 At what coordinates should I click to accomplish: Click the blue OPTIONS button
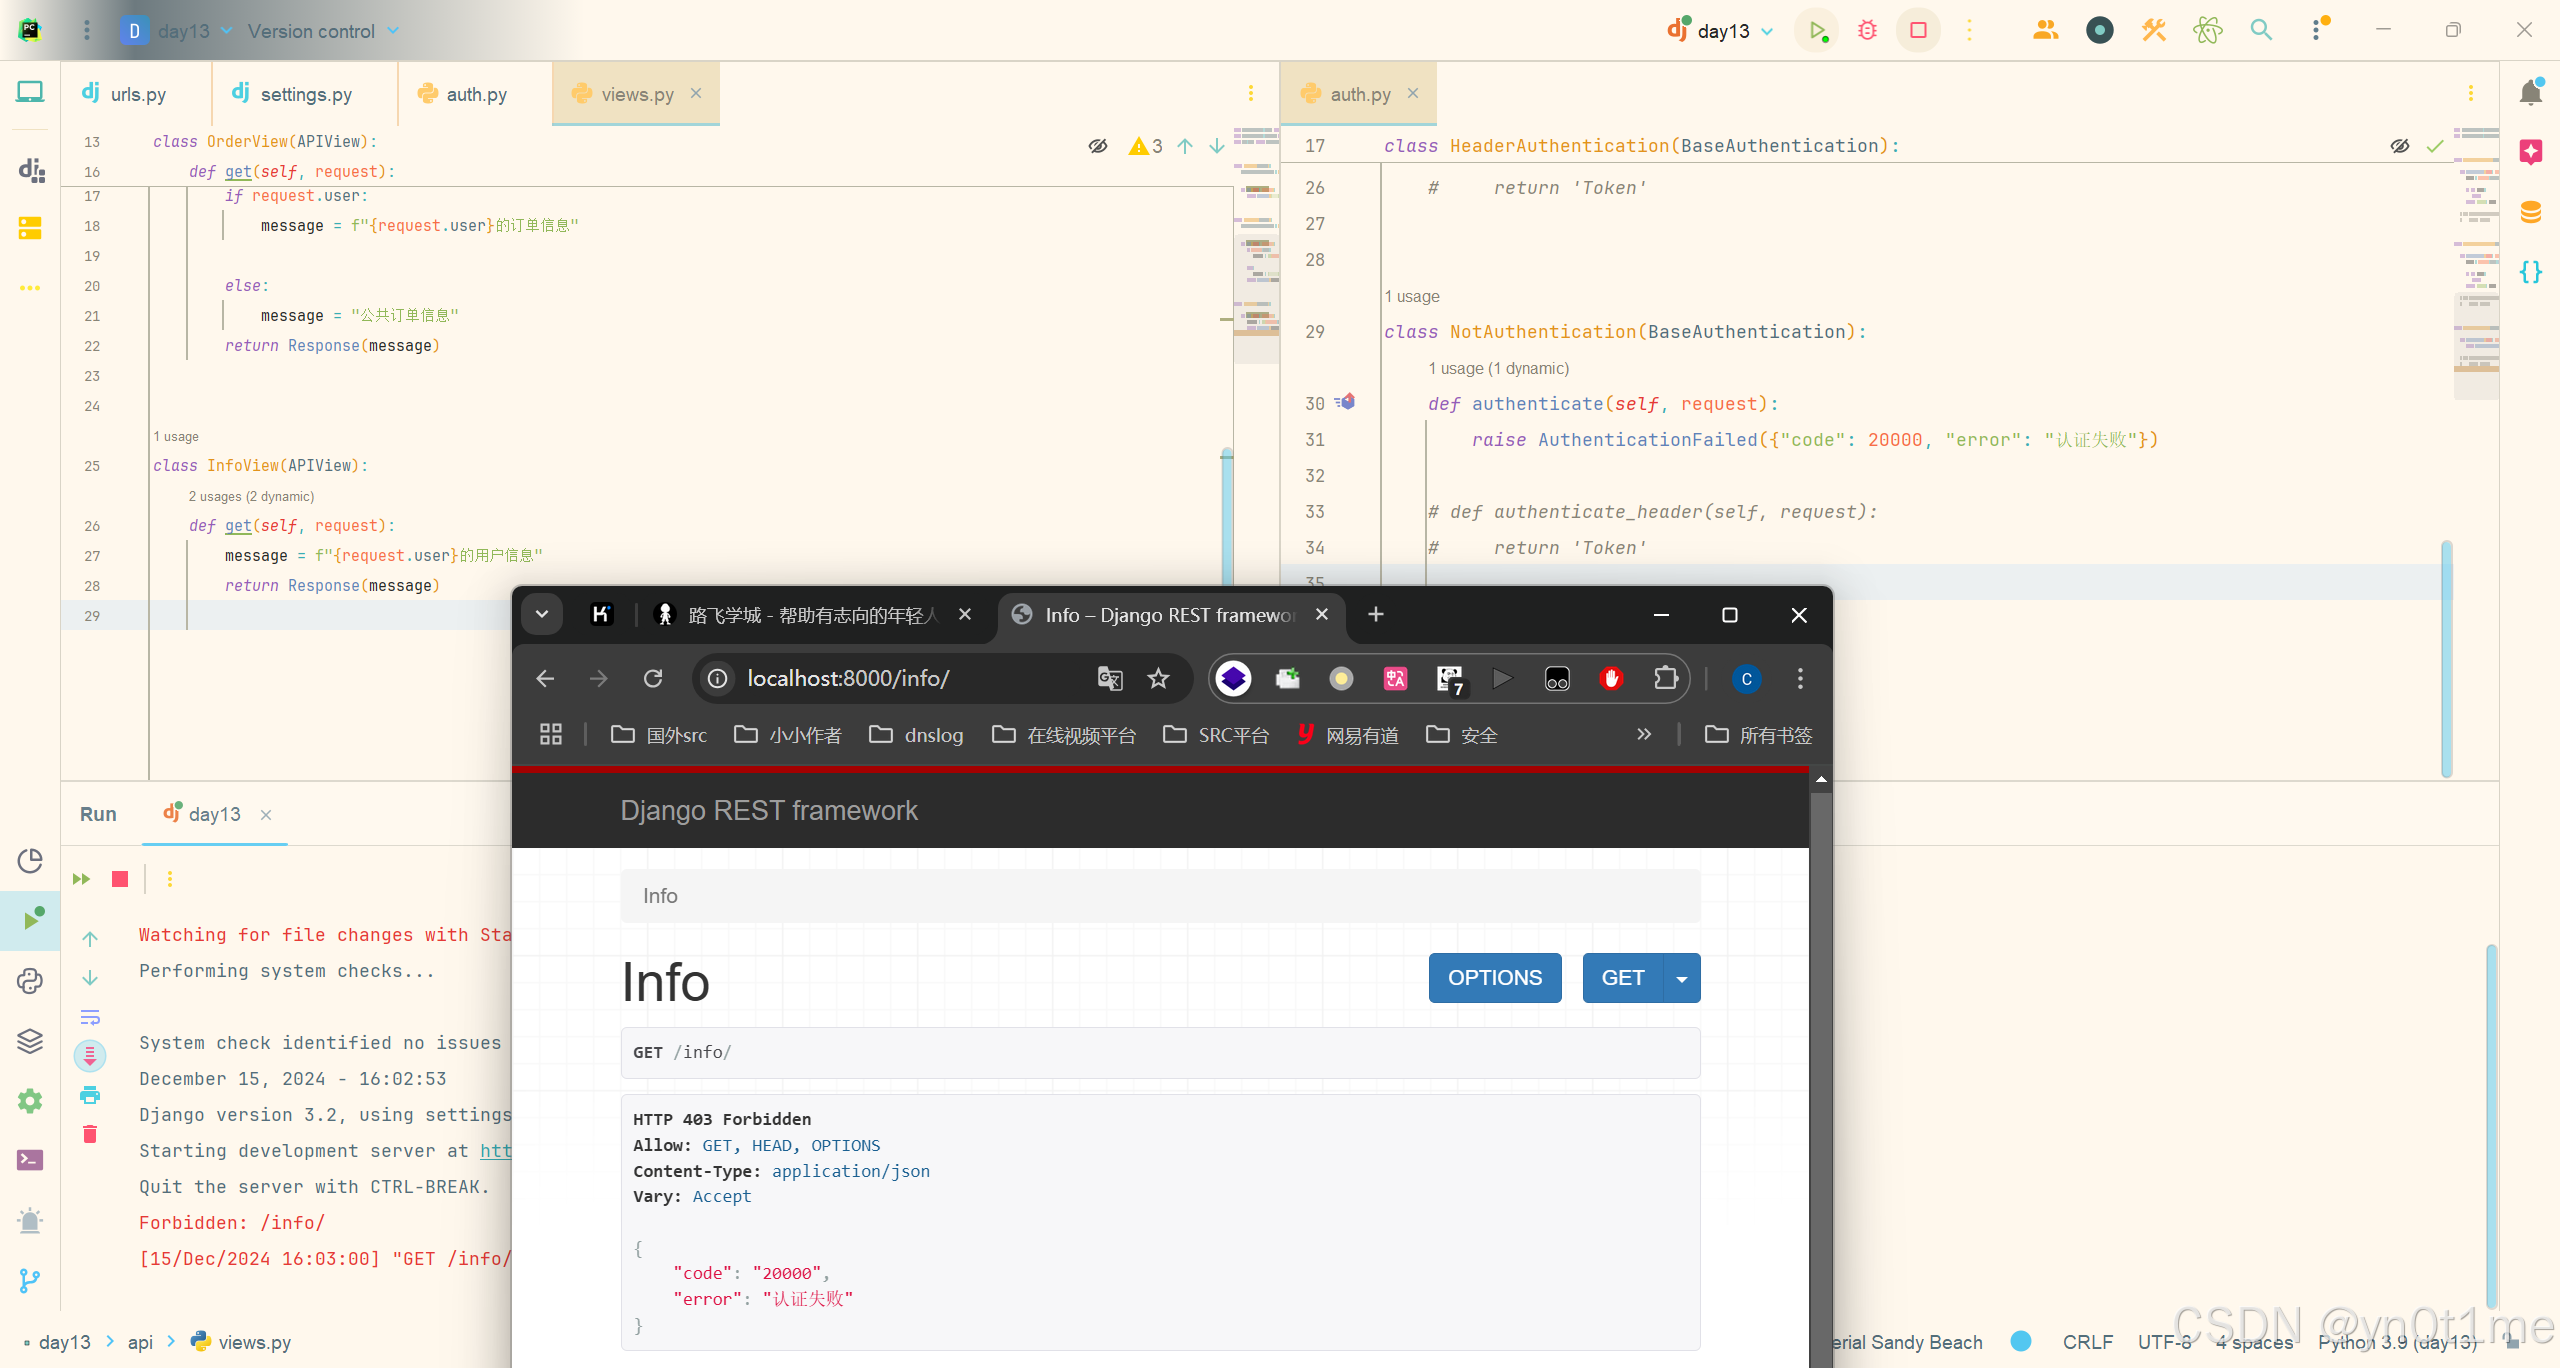click(x=1494, y=978)
